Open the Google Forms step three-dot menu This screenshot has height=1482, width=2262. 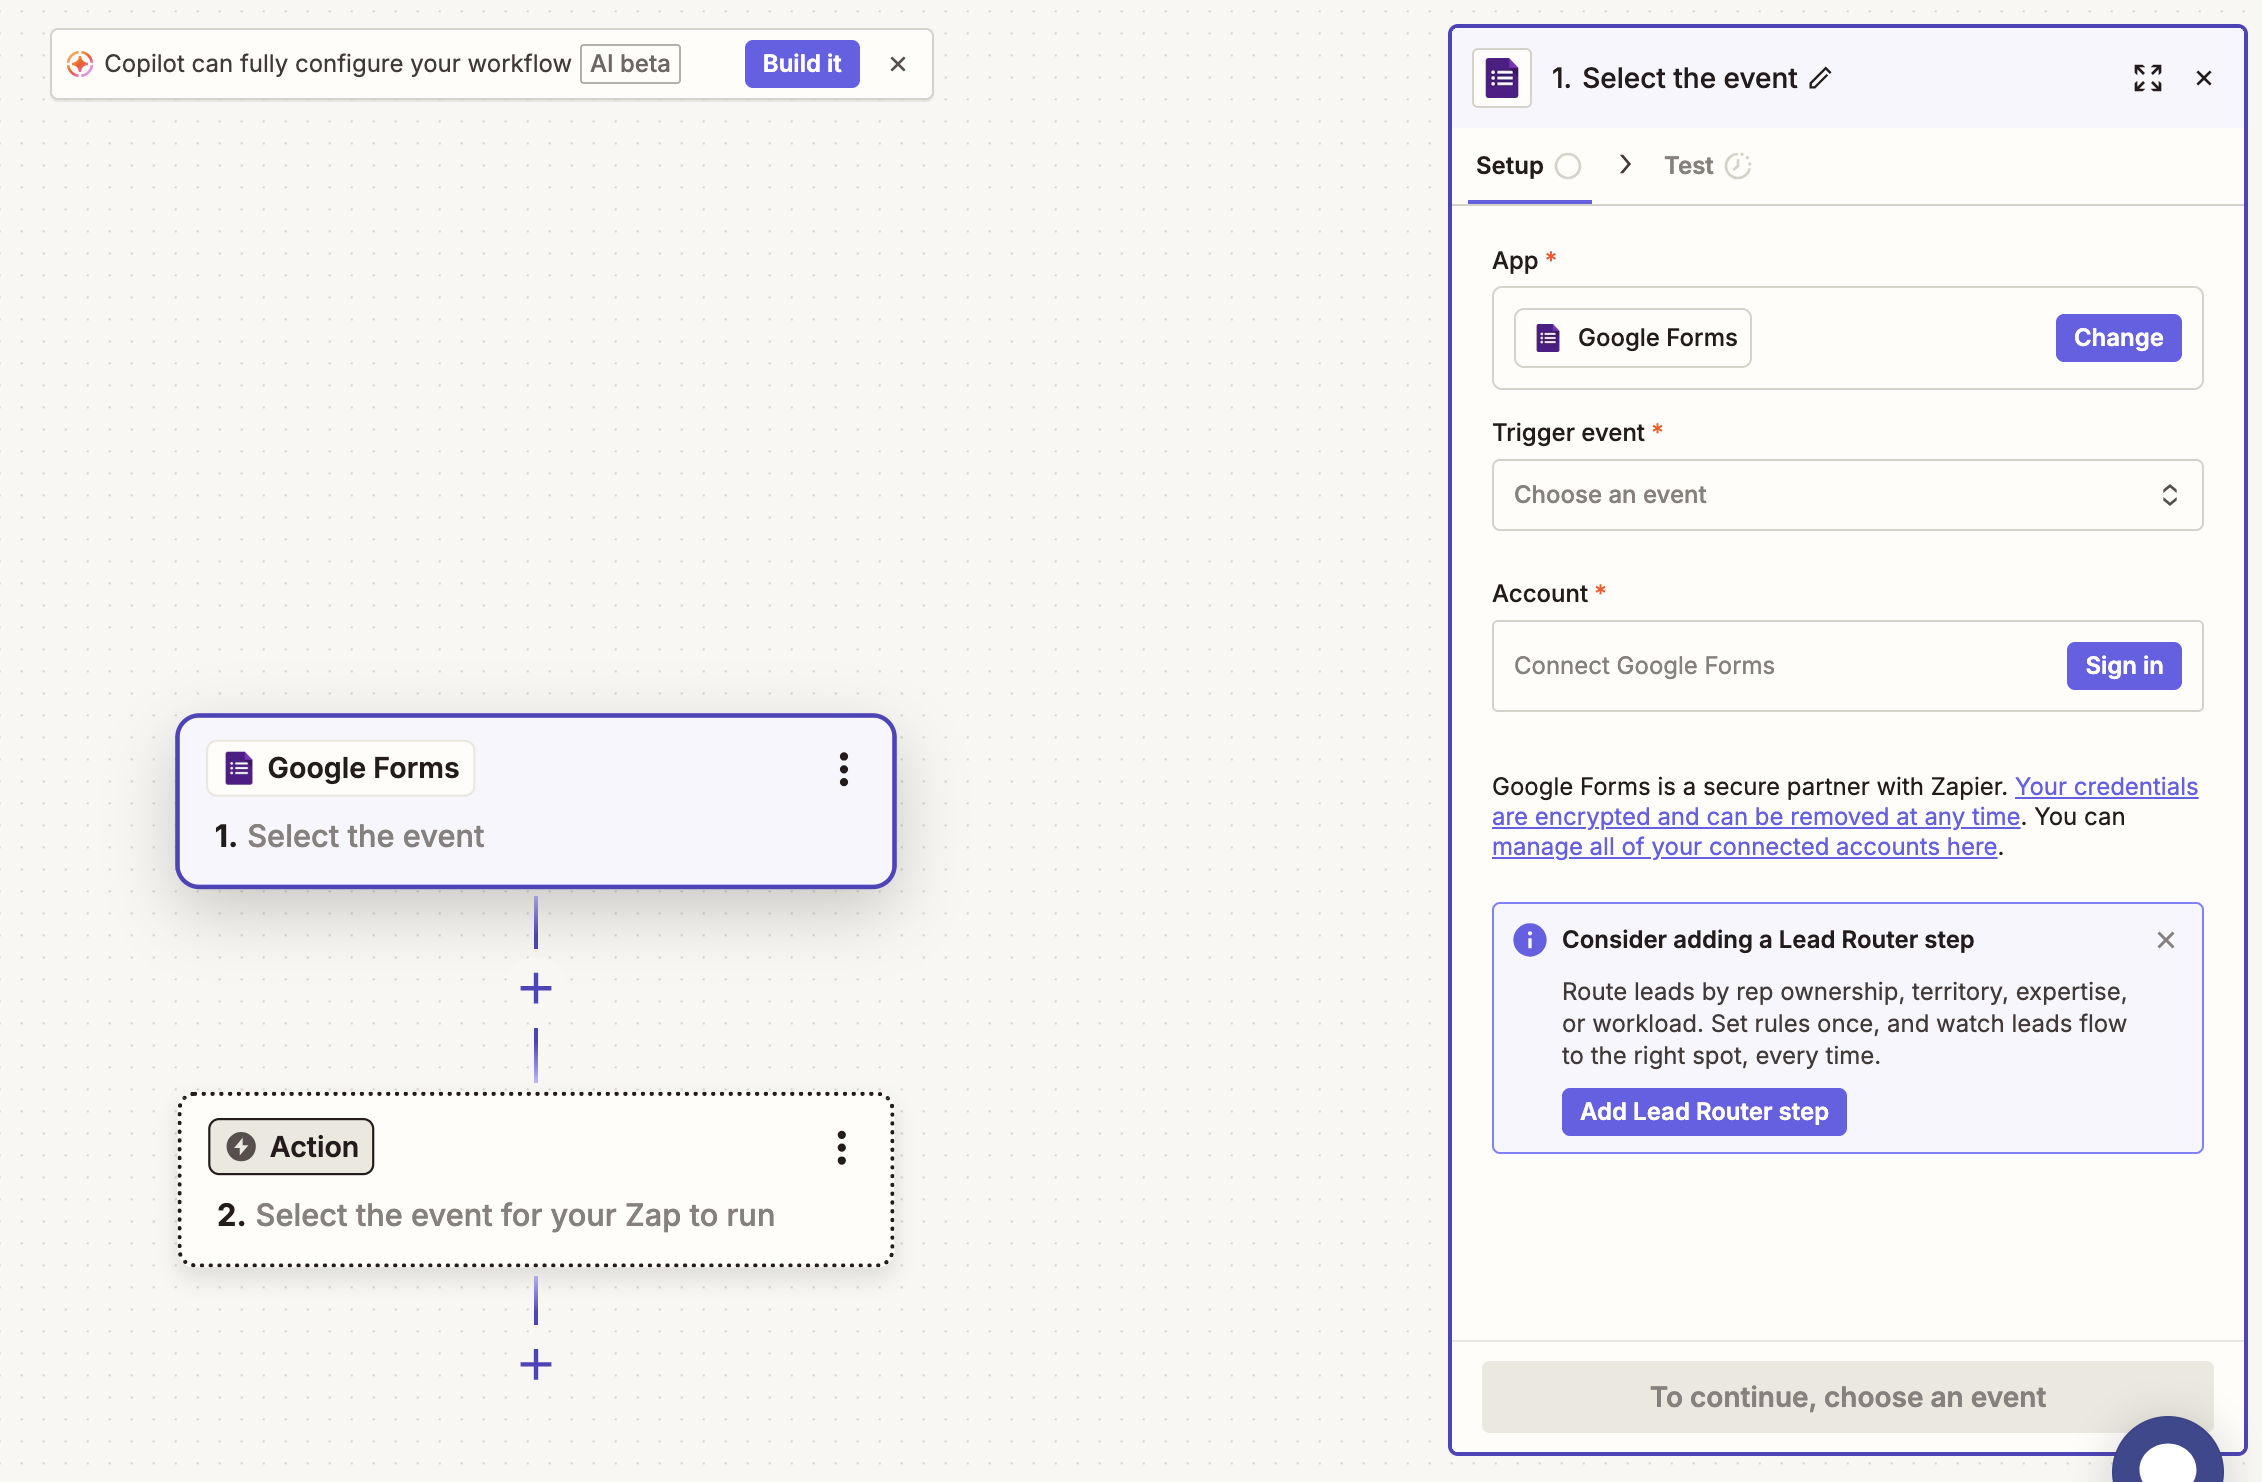(x=843, y=769)
